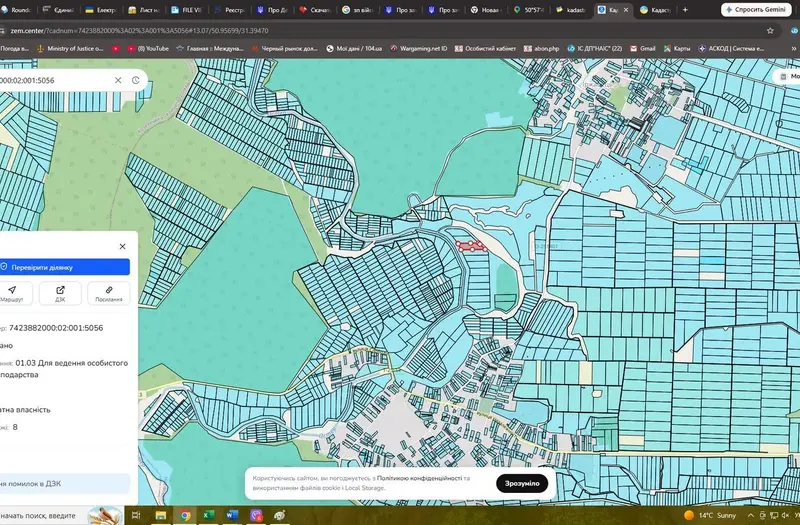Switch to the 'Скачать' tab
800x525 pixels.
pos(315,10)
